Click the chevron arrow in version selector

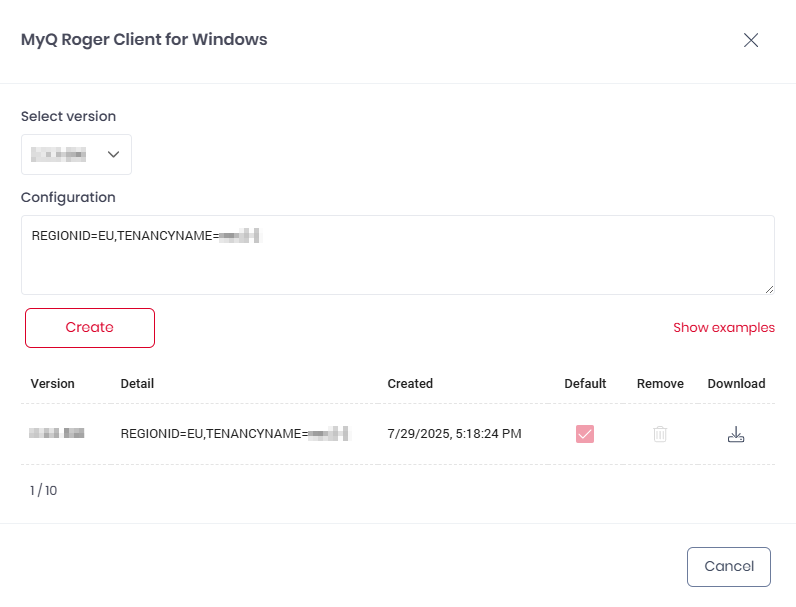[113, 154]
